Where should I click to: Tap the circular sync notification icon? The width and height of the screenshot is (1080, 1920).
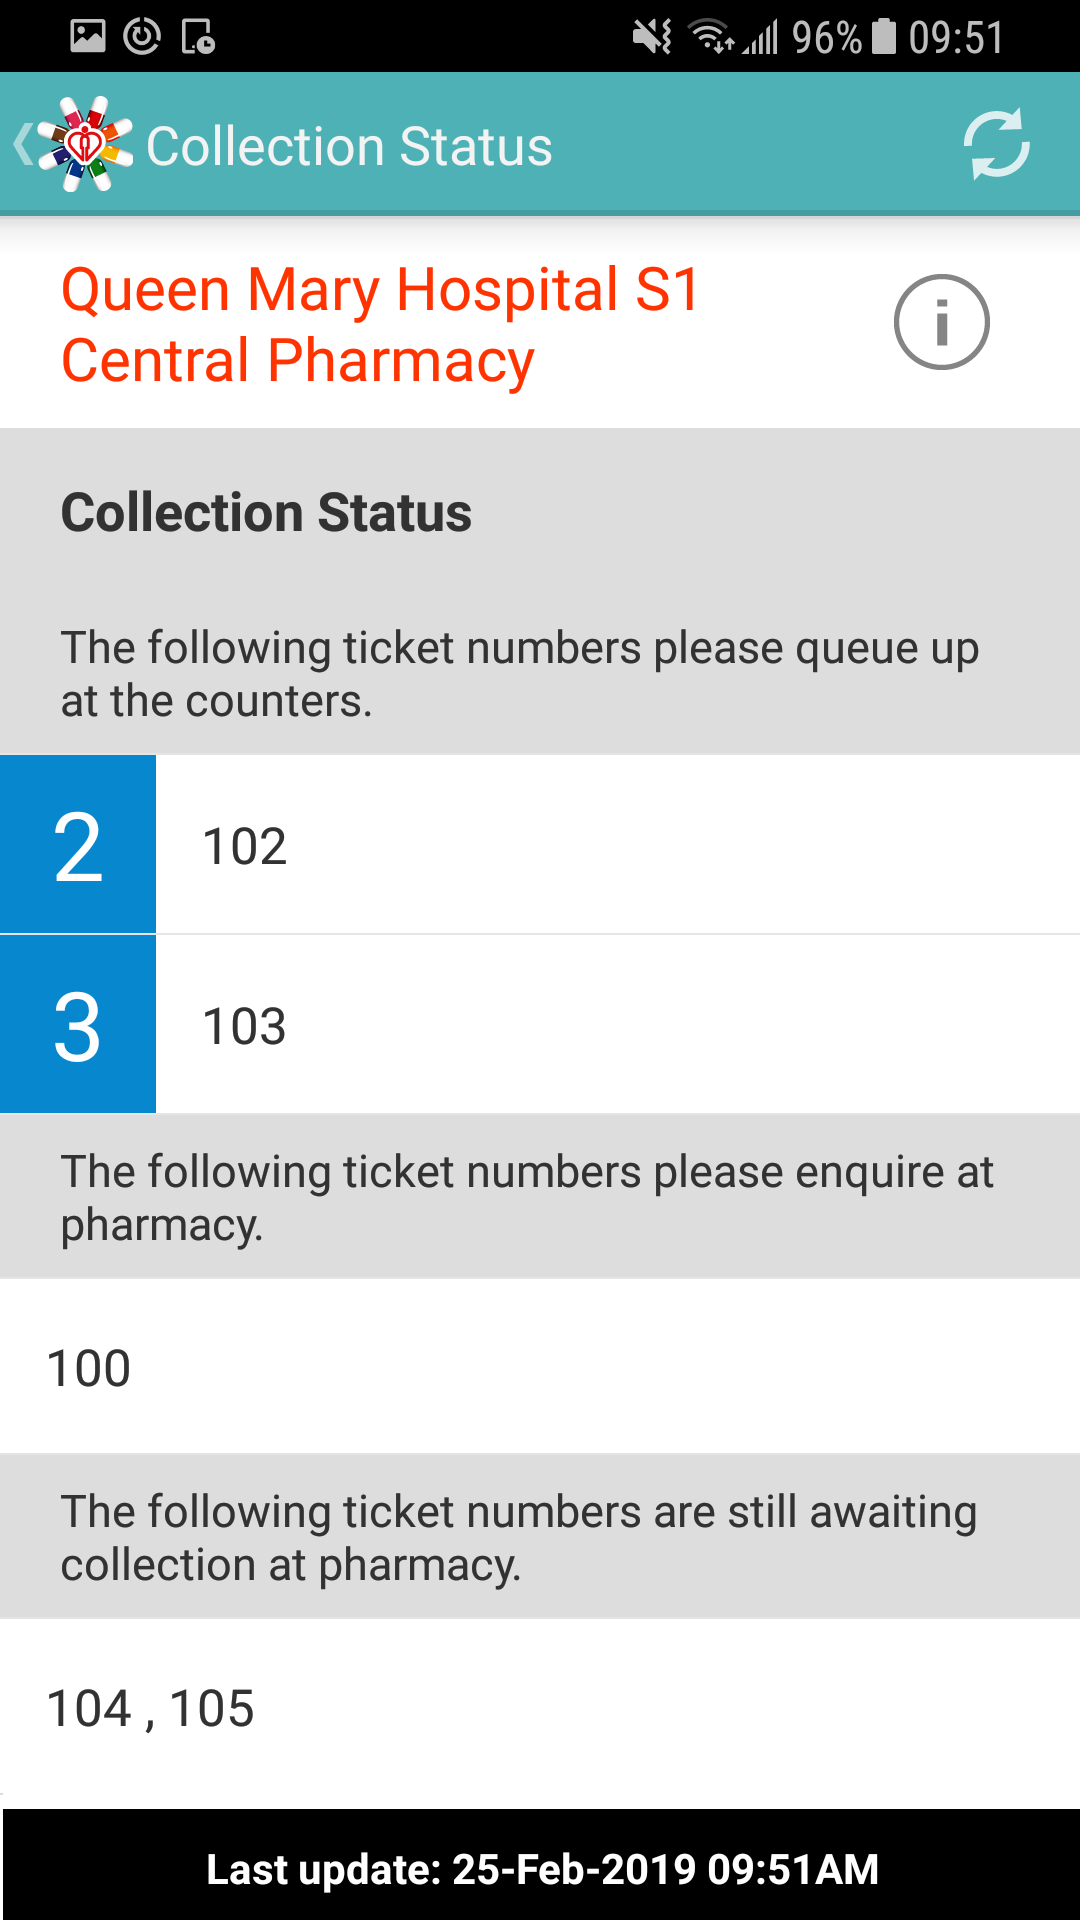142,37
